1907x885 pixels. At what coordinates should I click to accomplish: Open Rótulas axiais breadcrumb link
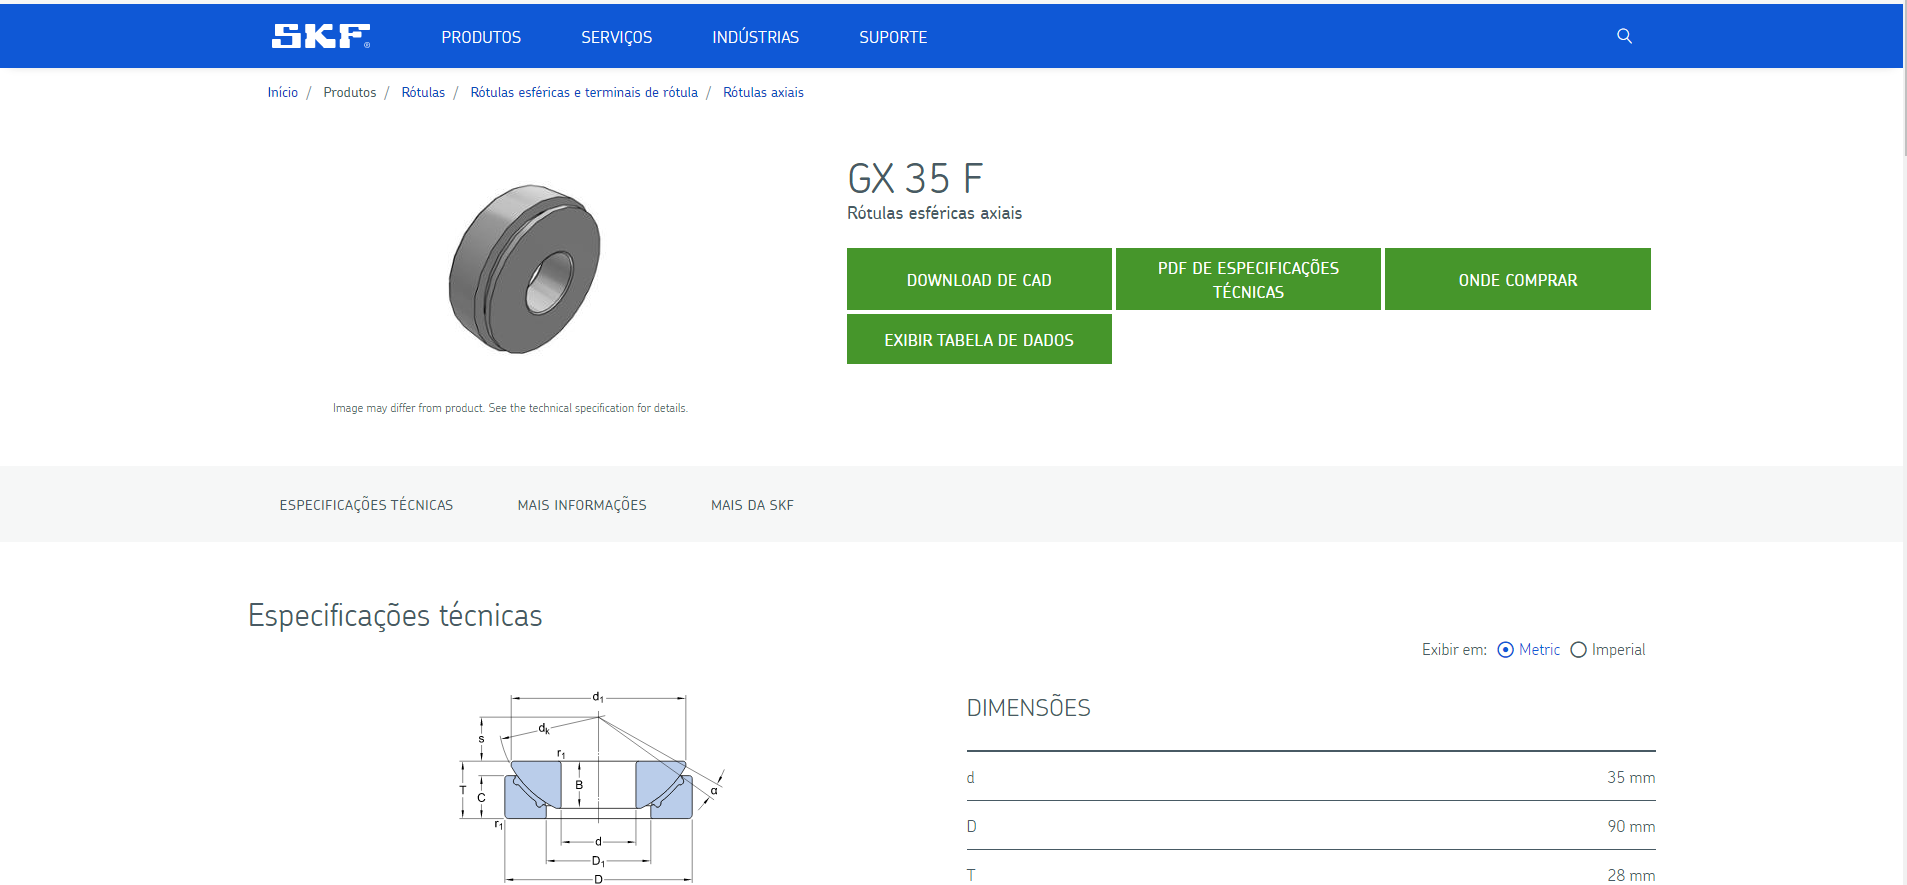763,92
